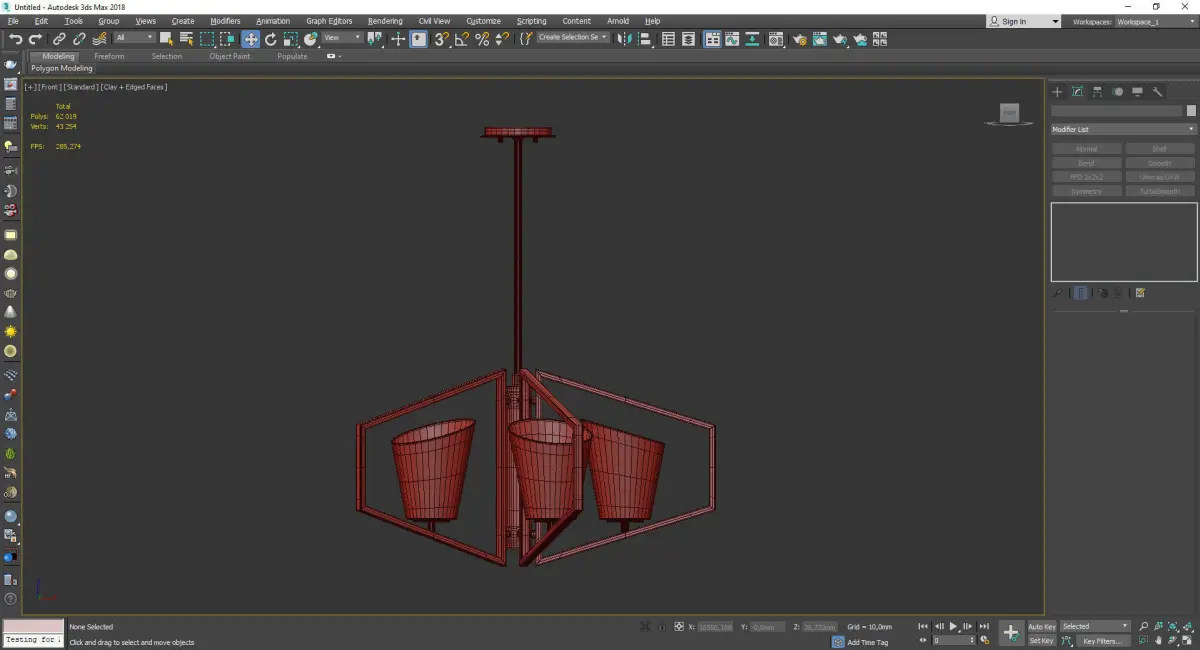Image resolution: width=1200 pixels, height=650 pixels.
Task: Open the Utilities wrench panel
Action: click(1157, 92)
